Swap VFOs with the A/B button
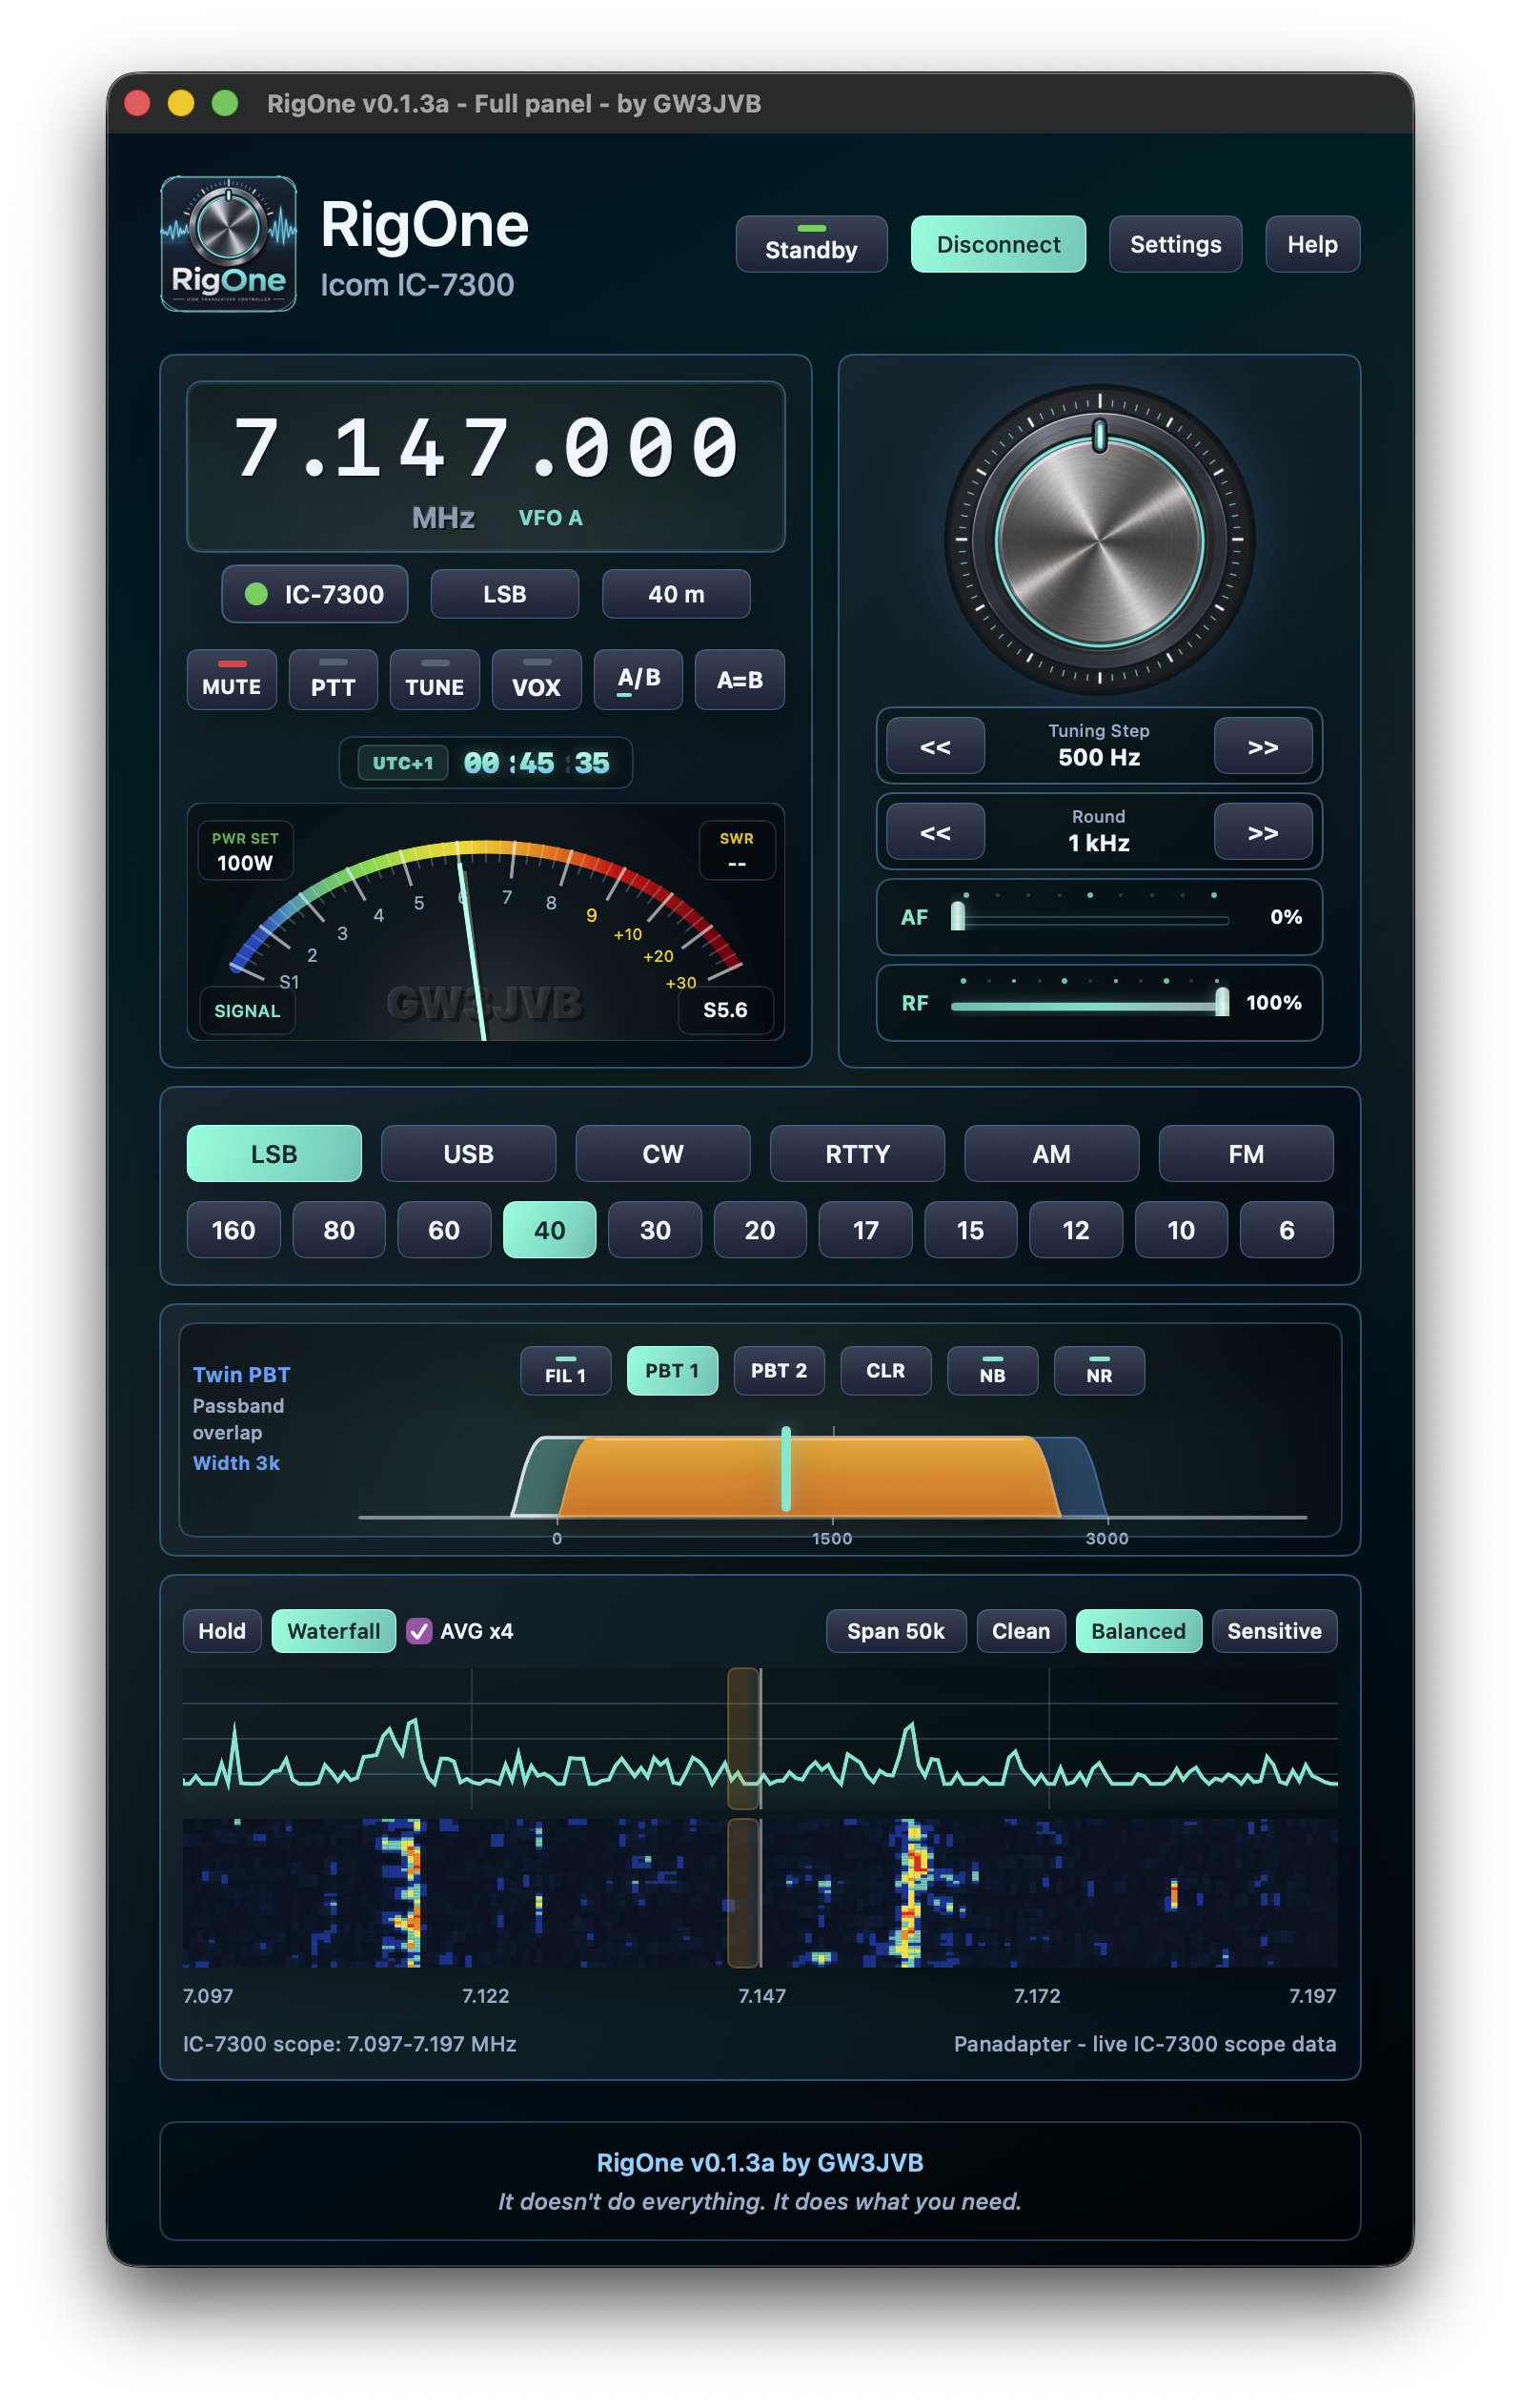This screenshot has width=1521, height=2408. (x=638, y=680)
